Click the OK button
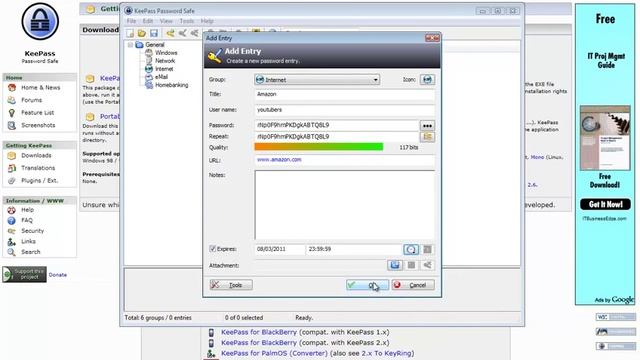The width and height of the screenshot is (640, 360). (x=367, y=285)
